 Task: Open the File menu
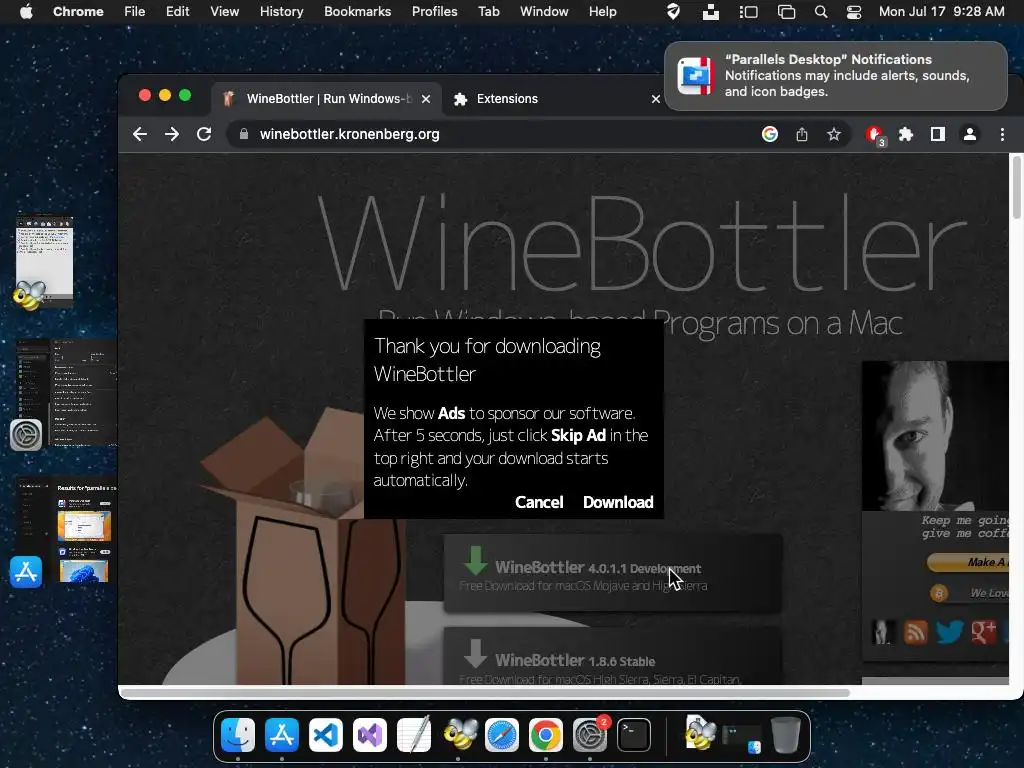pos(135,12)
